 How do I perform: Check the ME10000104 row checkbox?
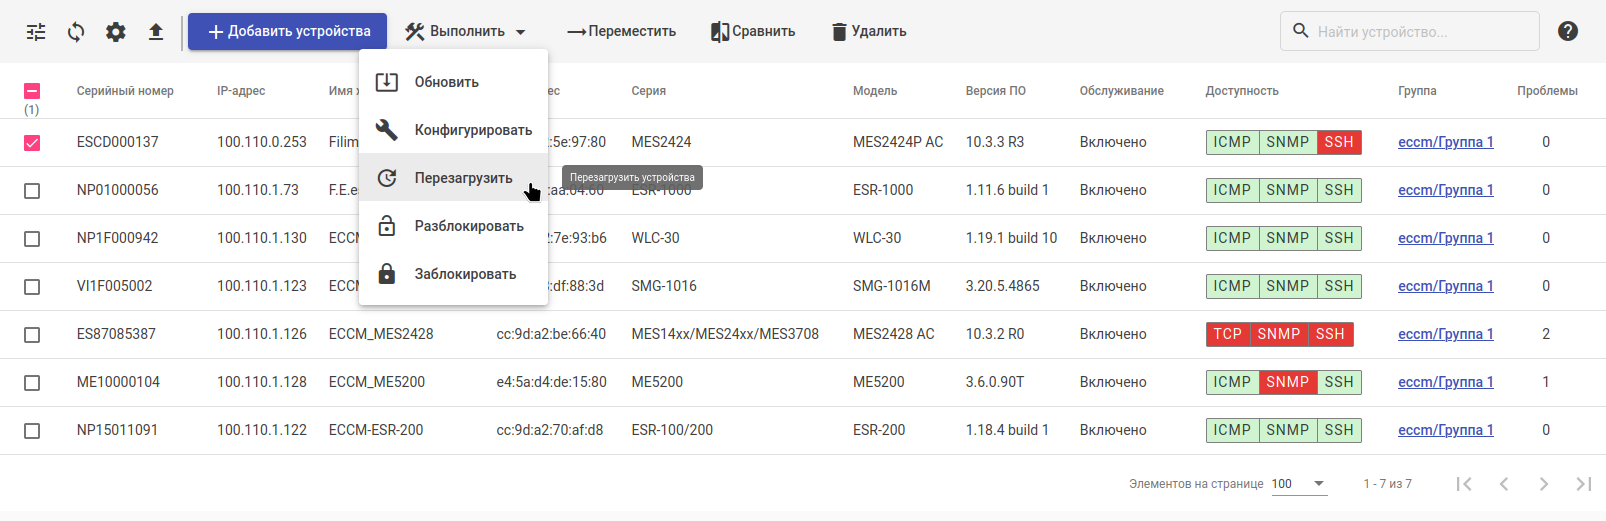[x=32, y=383]
